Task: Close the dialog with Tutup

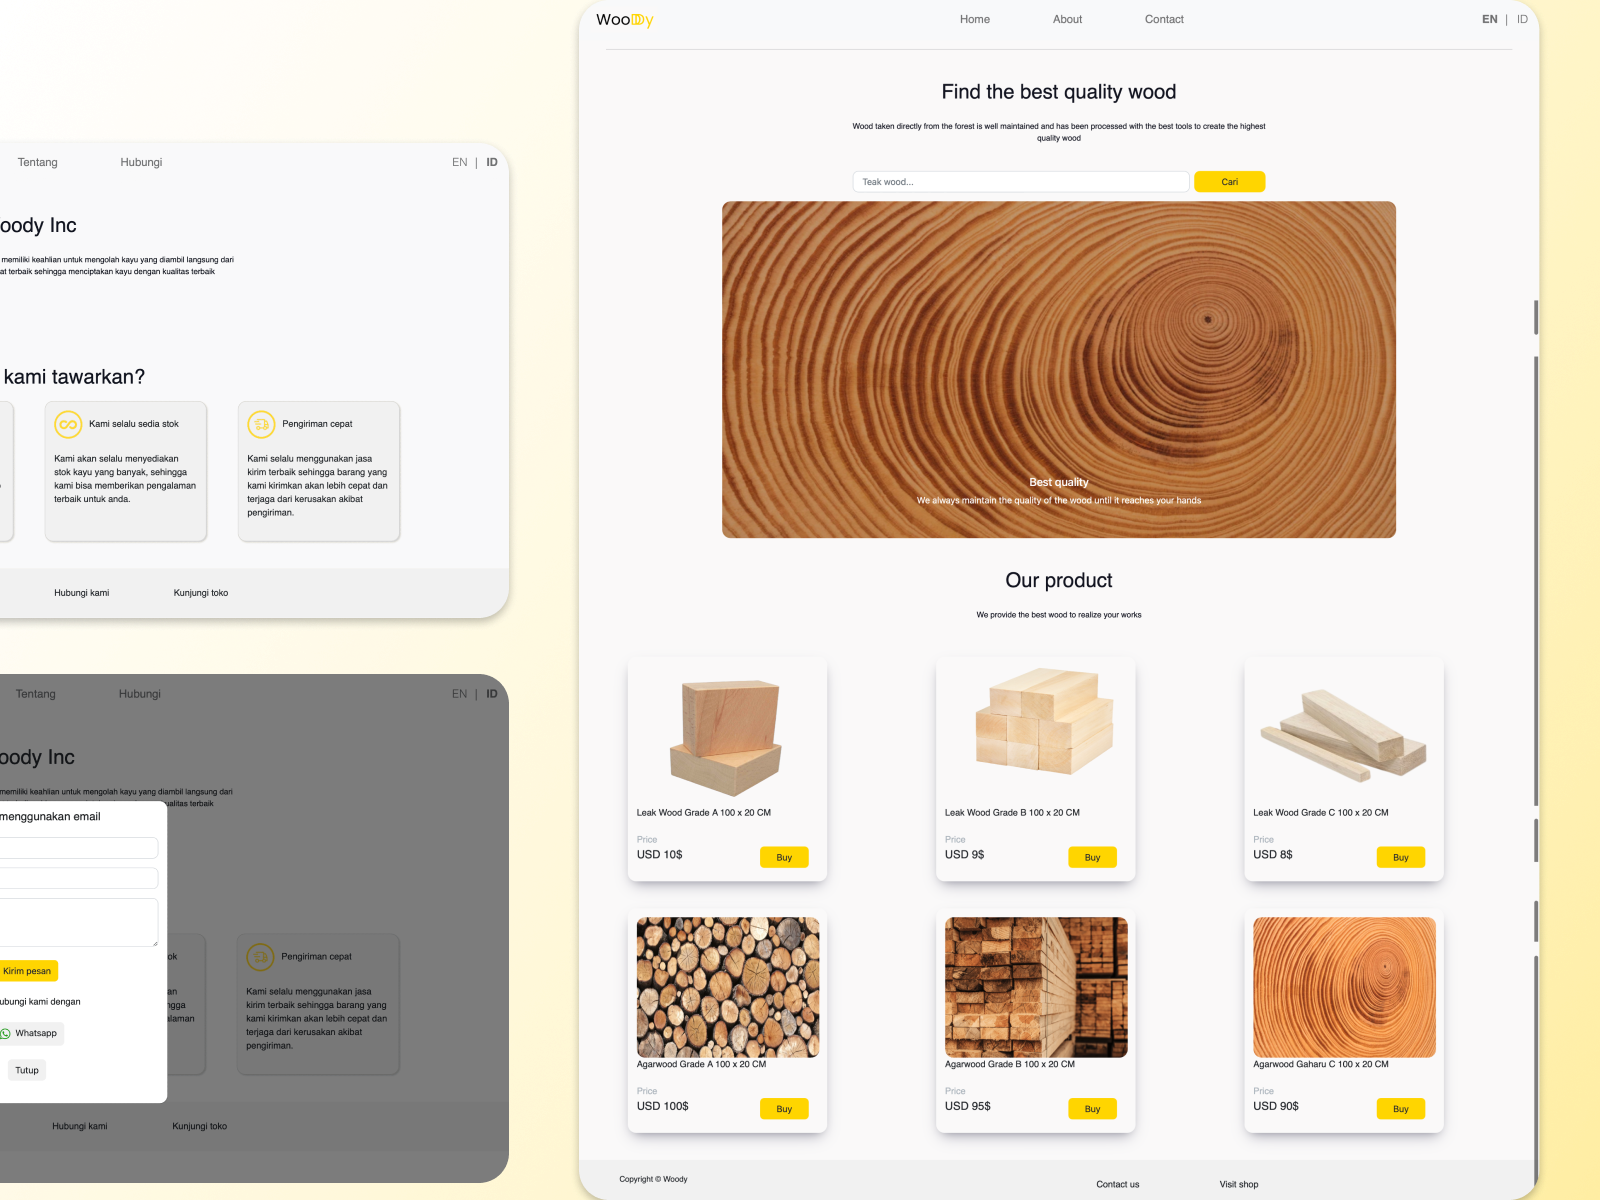Action: (x=27, y=1070)
